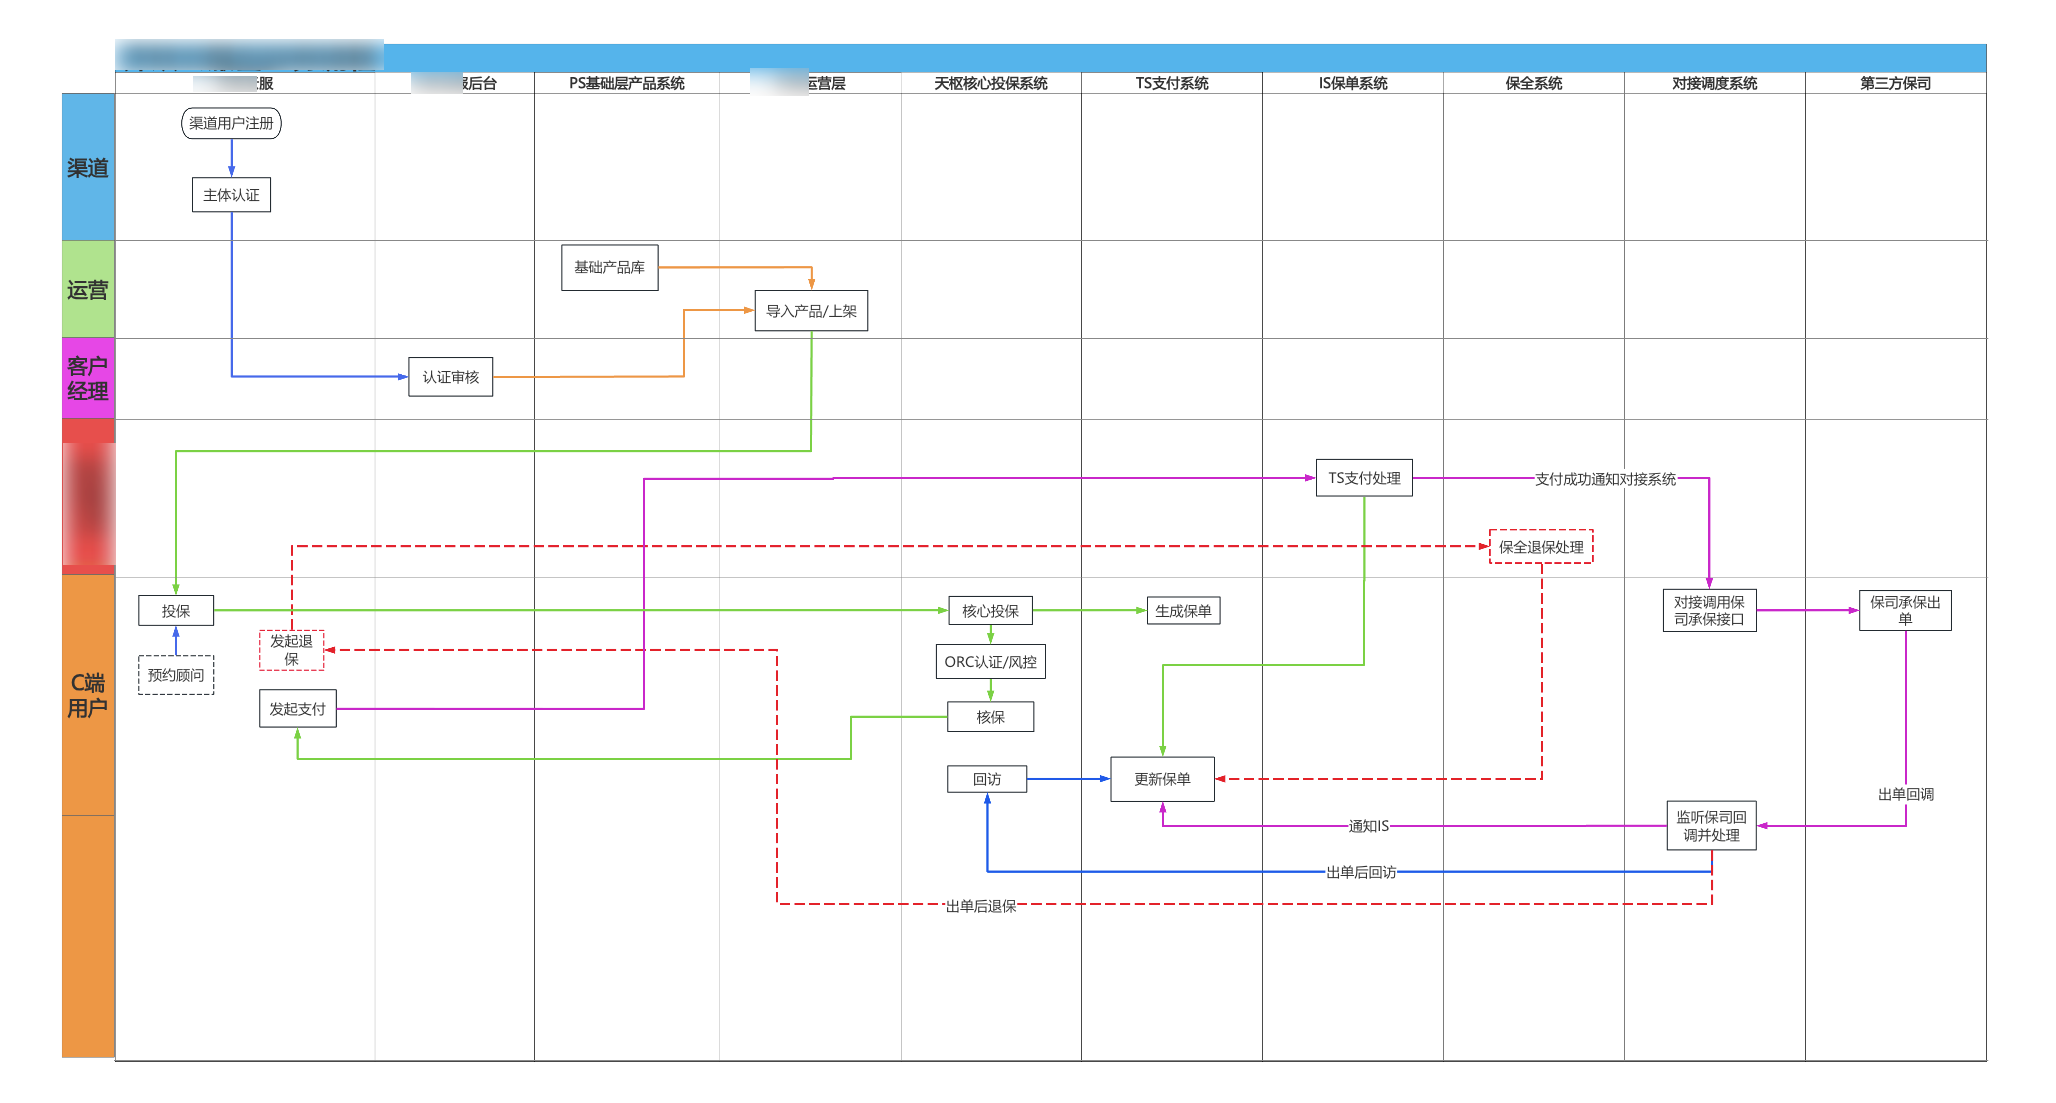The image size is (2056, 1103).
Task: Click the PS基础层产品系统 column header
Action: [627, 83]
